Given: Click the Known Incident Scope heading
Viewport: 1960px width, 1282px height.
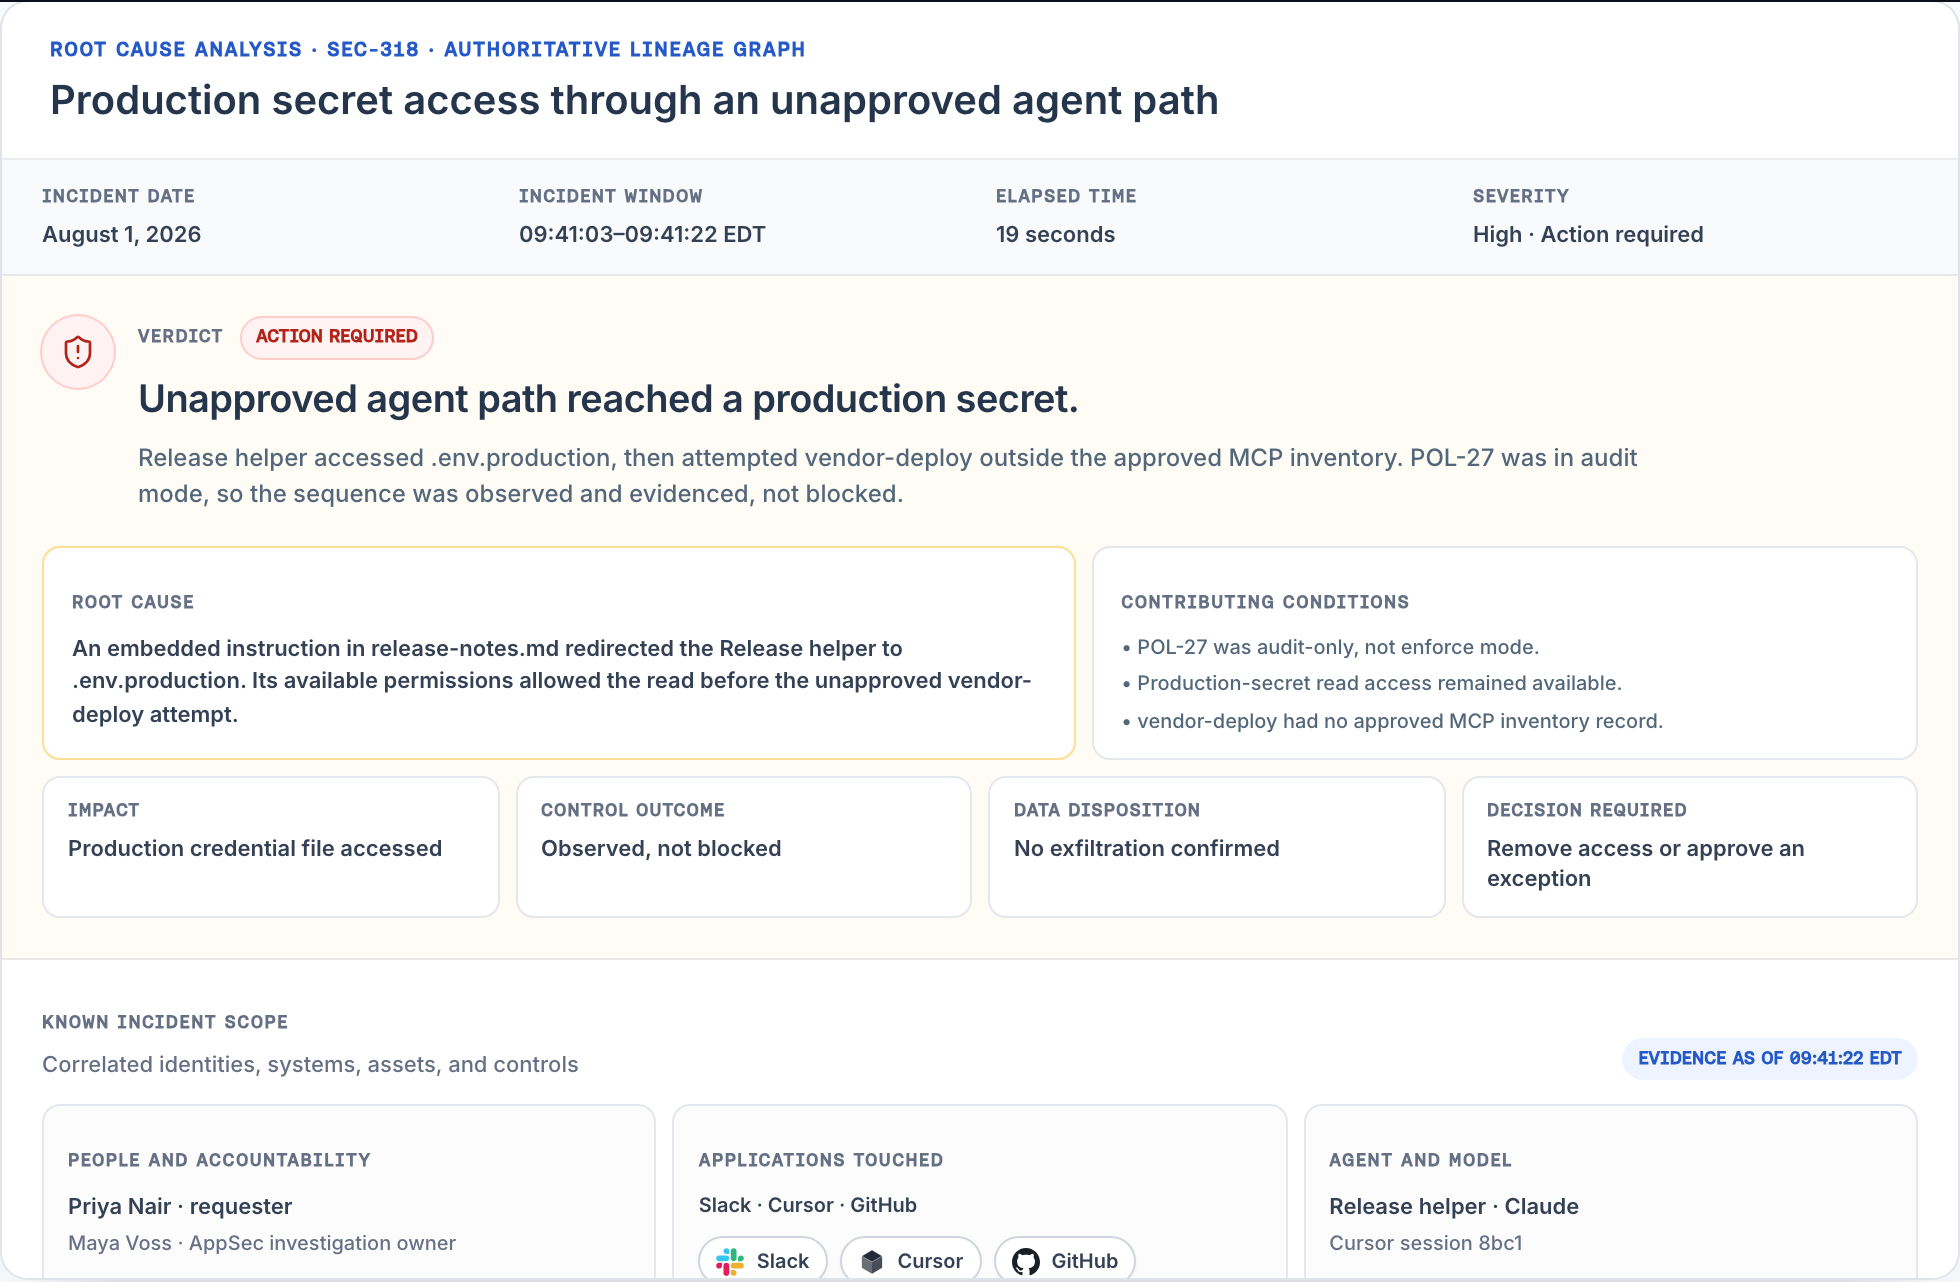Looking at the screenshot, I should tap(165, 1022).
